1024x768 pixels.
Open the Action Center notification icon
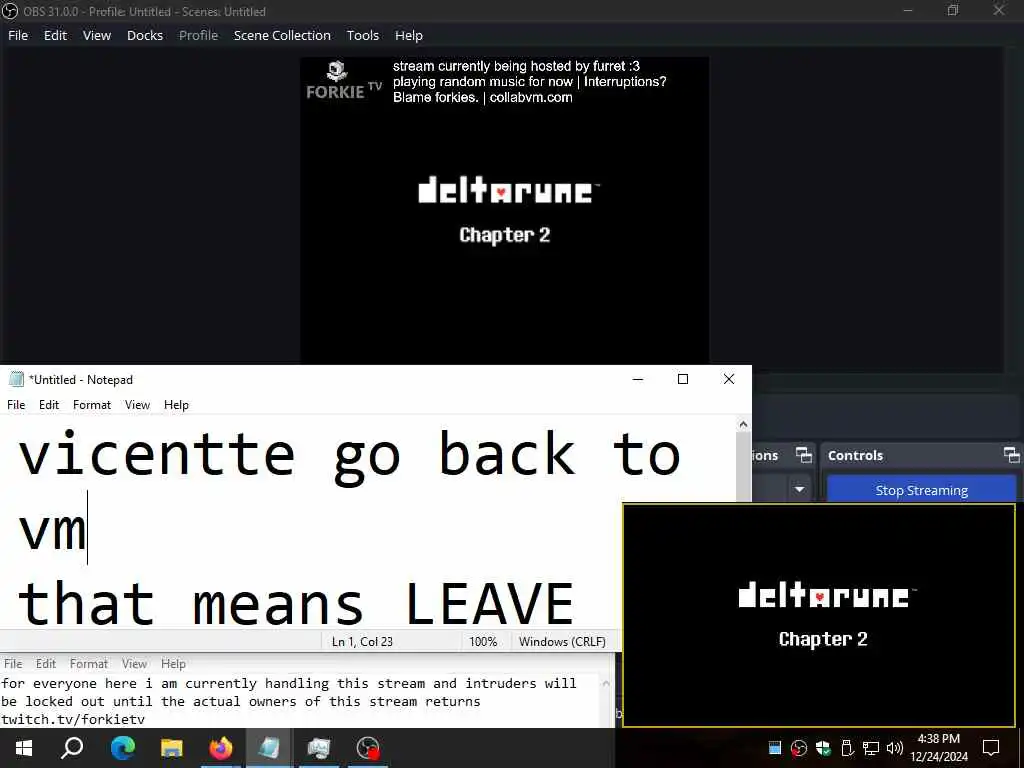pos(991,748)
